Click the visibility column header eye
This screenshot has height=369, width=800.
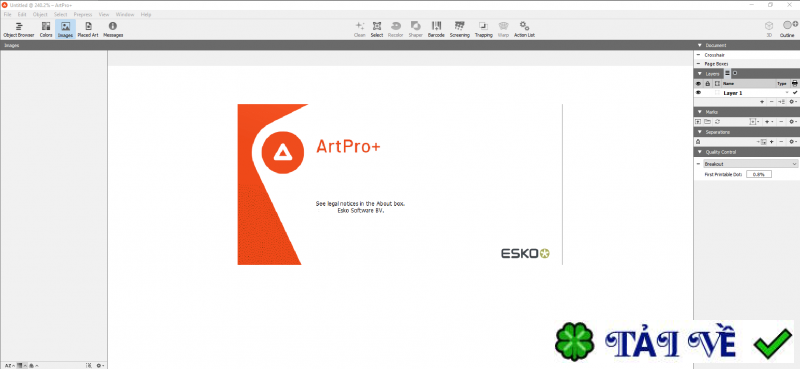698,83
